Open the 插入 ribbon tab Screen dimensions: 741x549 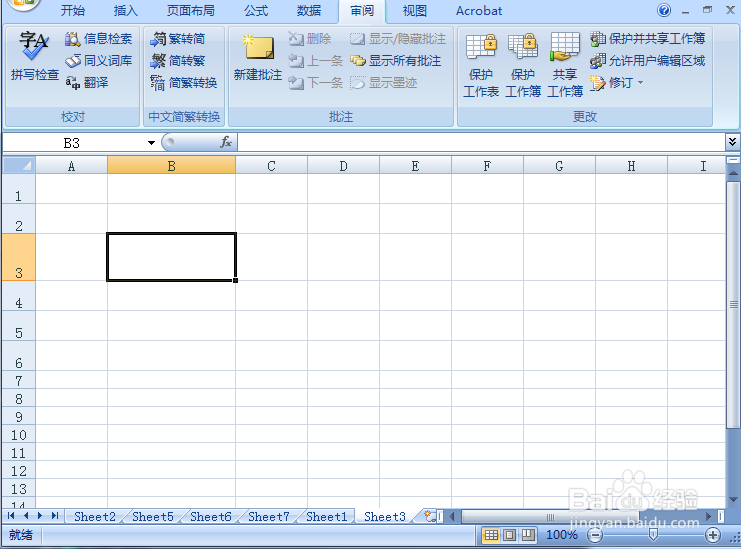click(126, 10)
